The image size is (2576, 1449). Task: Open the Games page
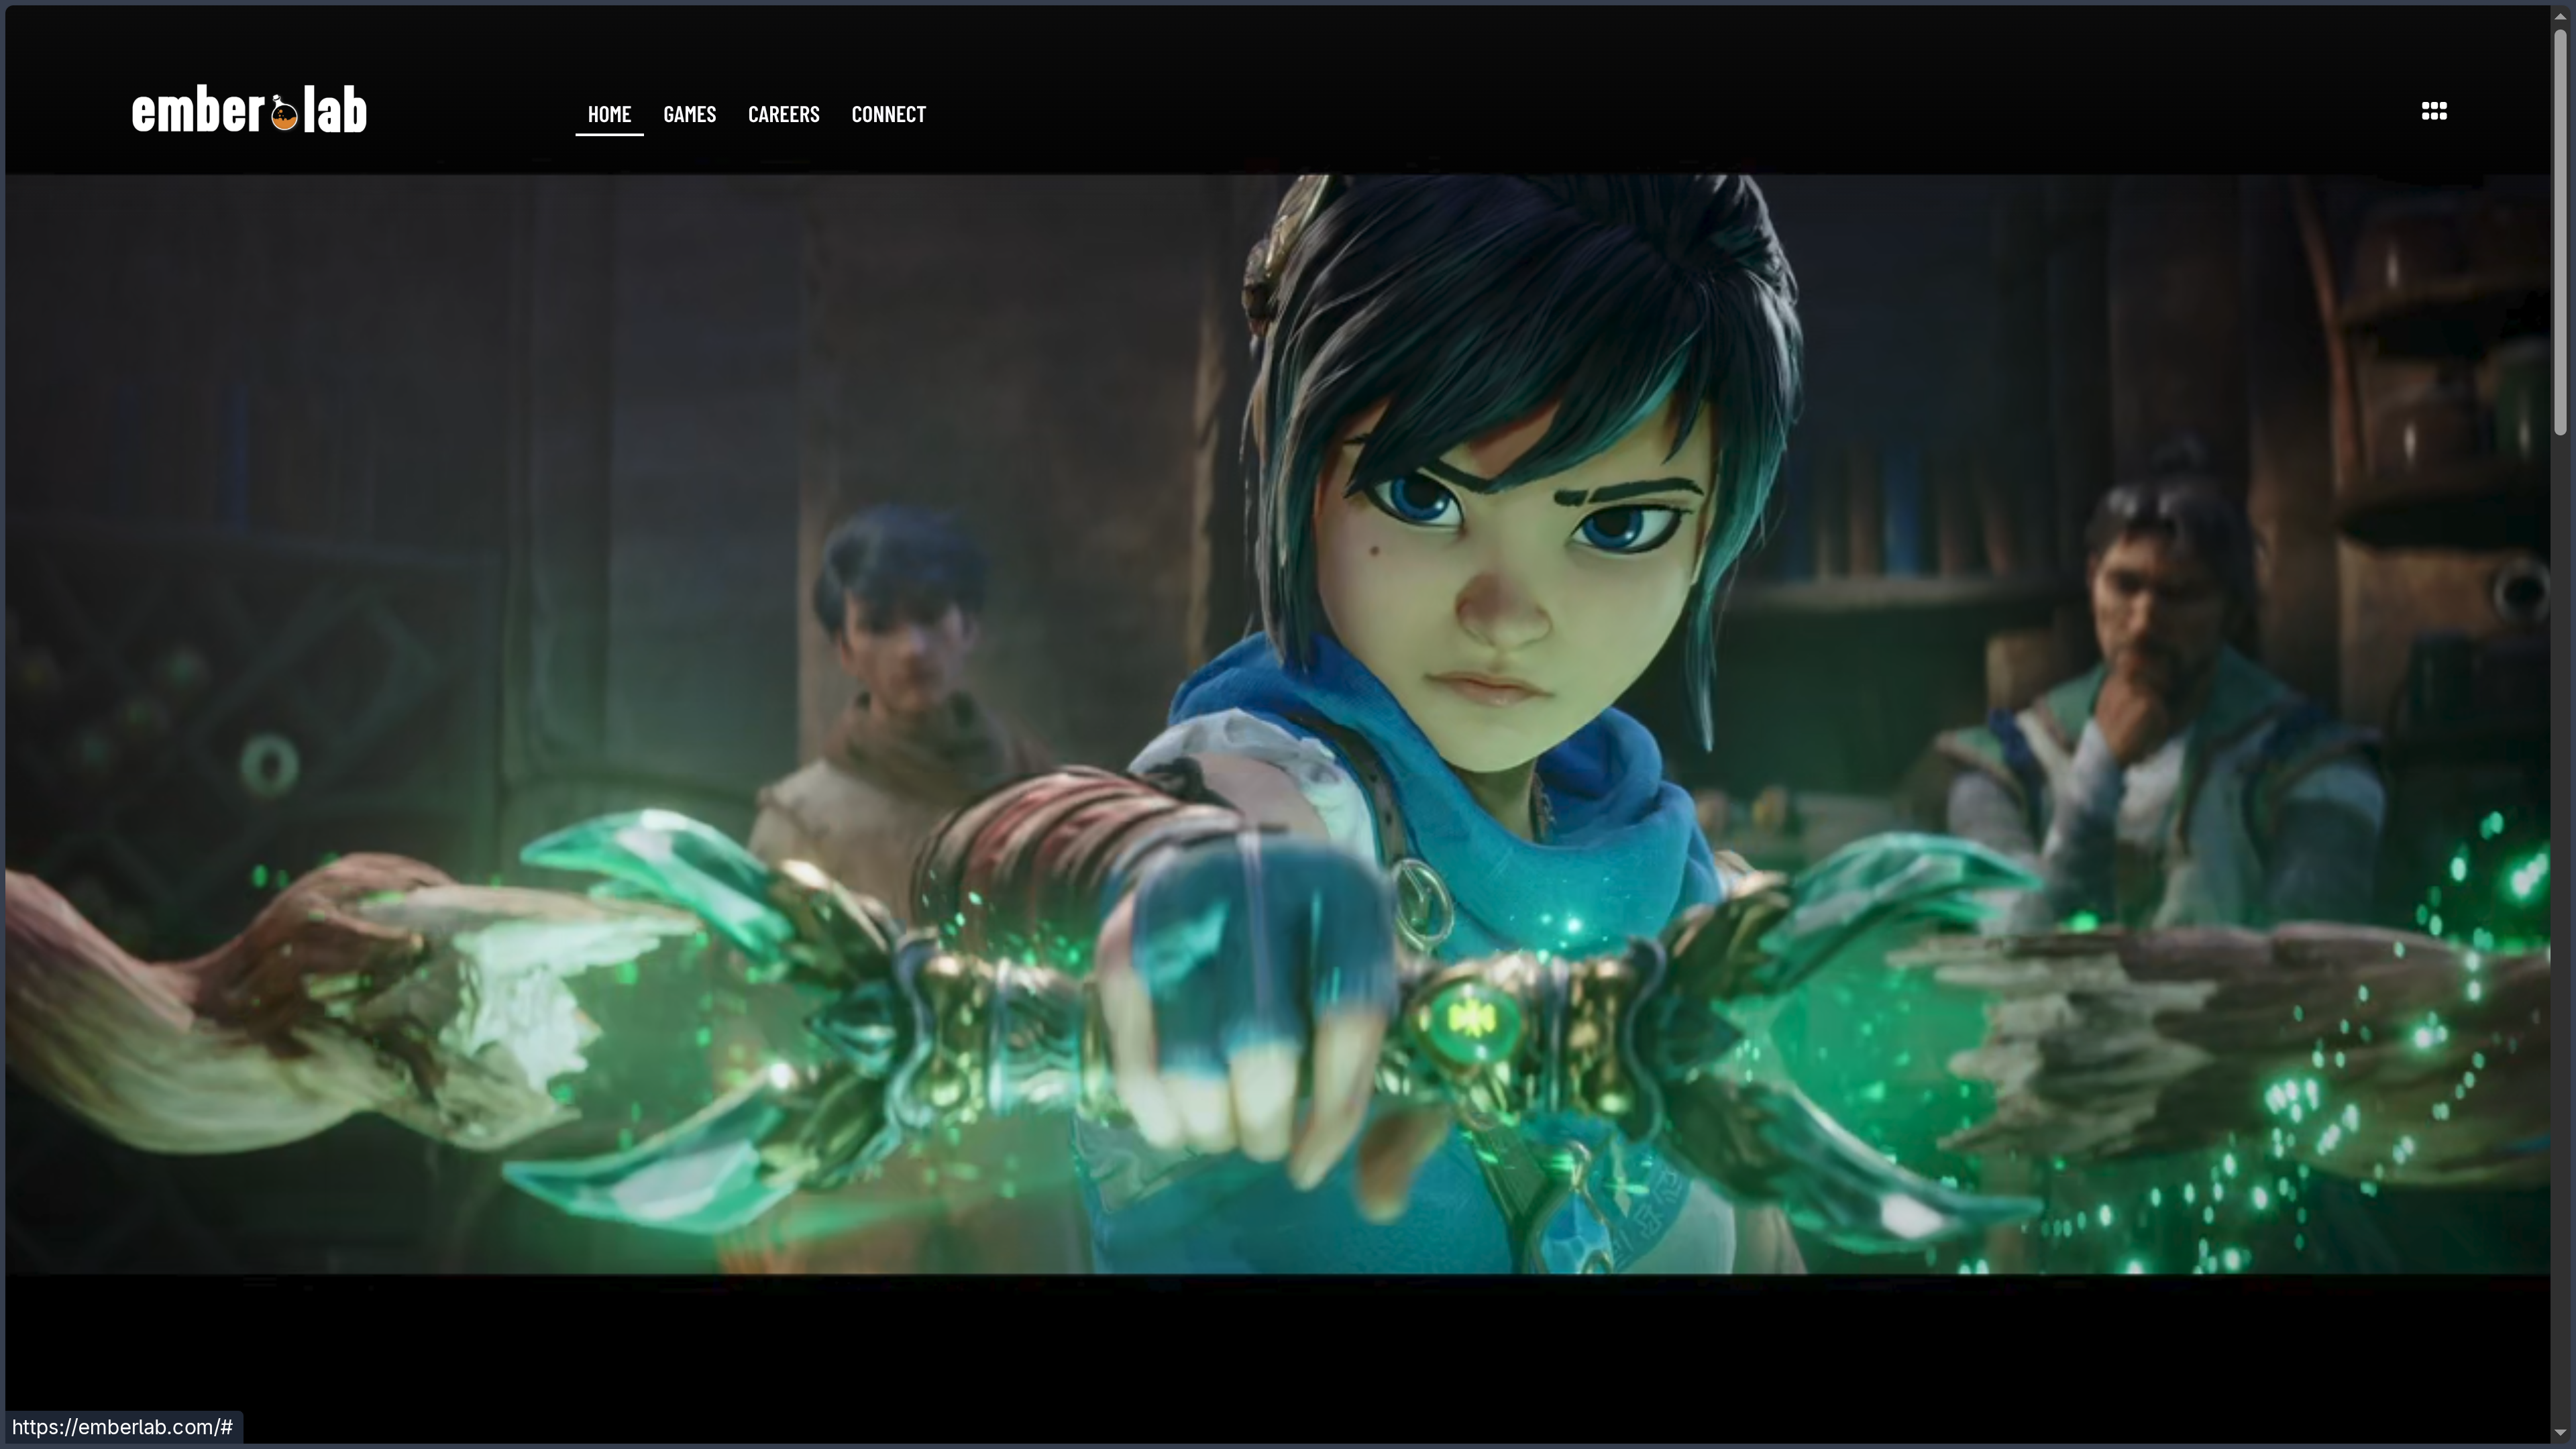(690, 114)
